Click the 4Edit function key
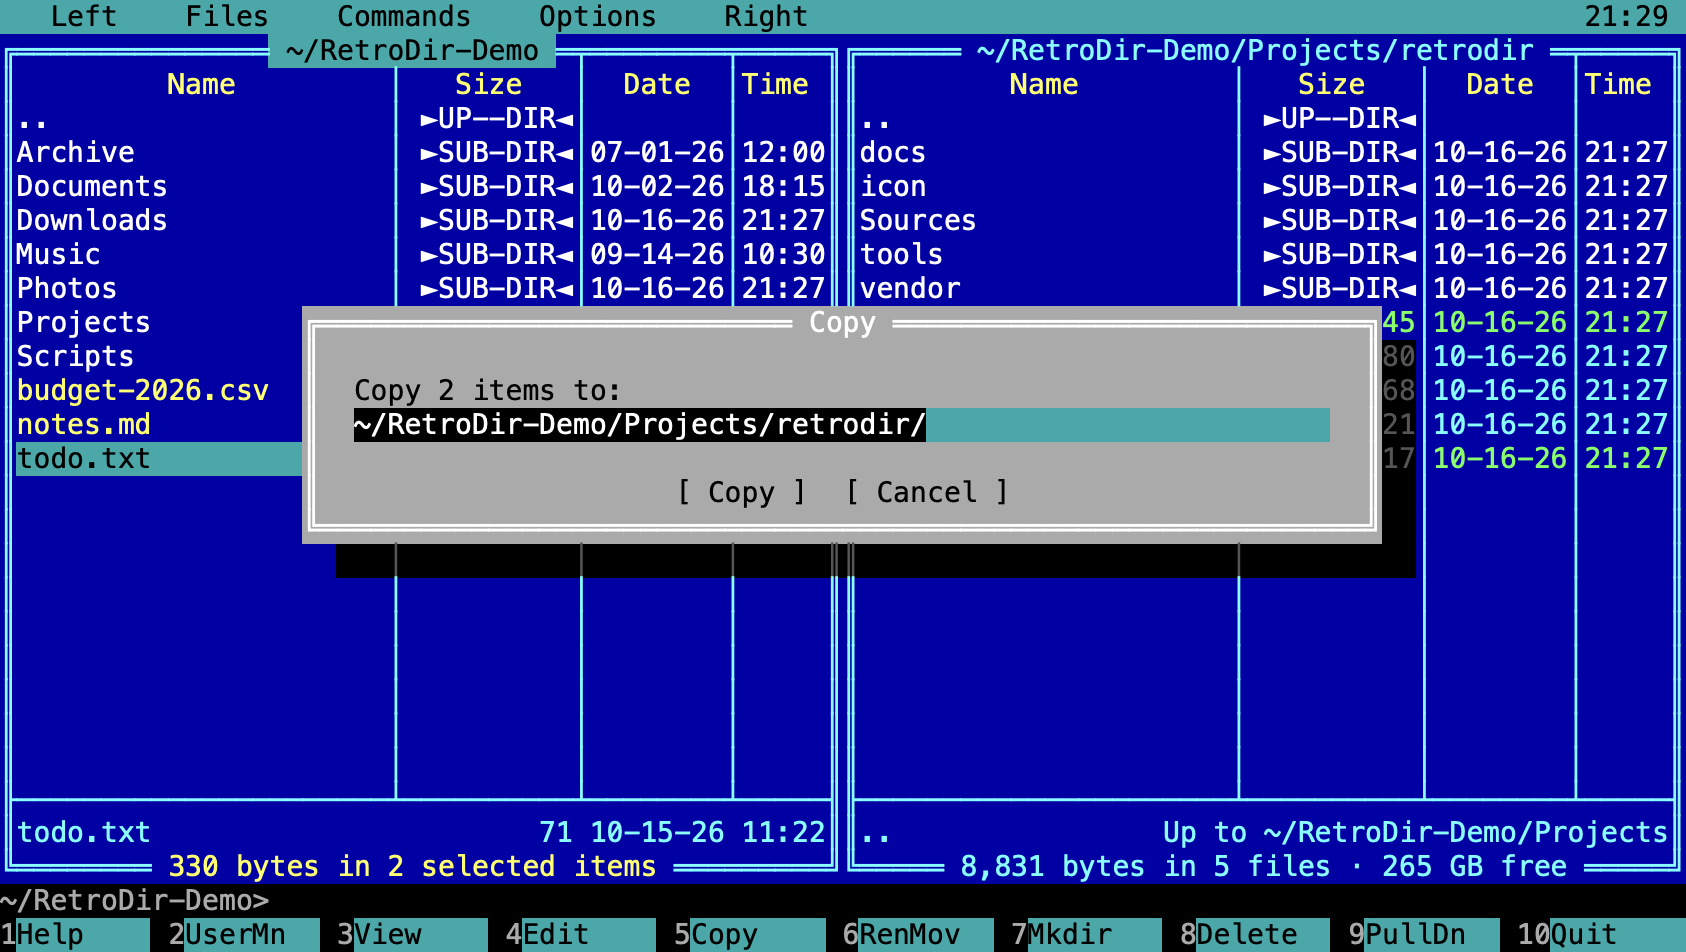This screenshot has width=1686, height=952. tap(581, 934)
